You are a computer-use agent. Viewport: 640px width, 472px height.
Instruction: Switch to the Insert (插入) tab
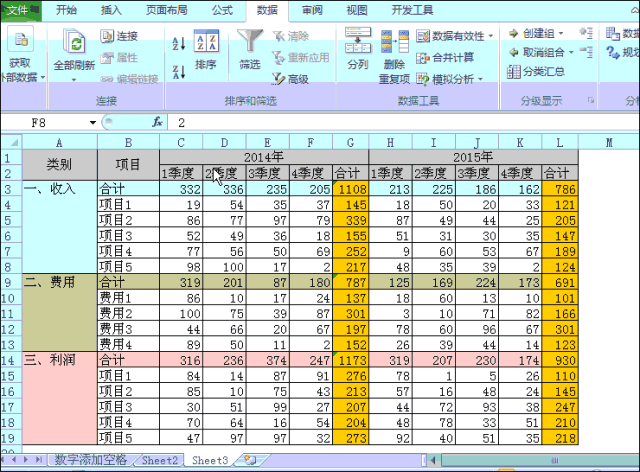point(111,10)
